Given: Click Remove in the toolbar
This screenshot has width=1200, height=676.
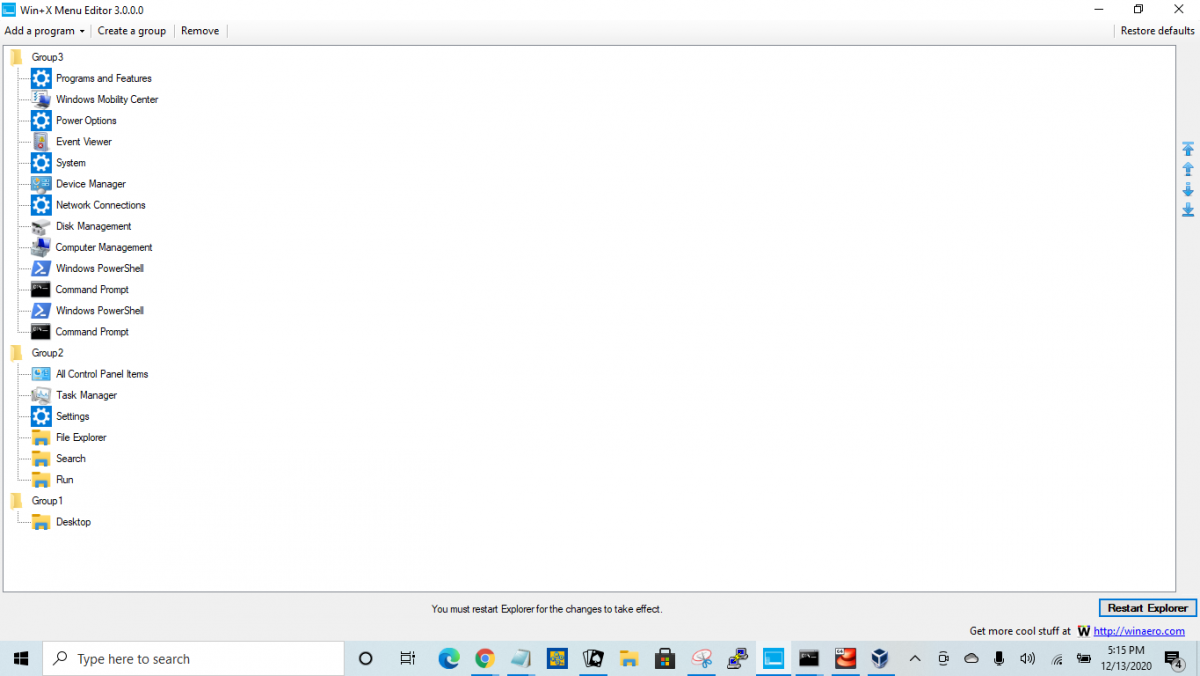Looking at the screenshot, I should click(x=200, y=31).
